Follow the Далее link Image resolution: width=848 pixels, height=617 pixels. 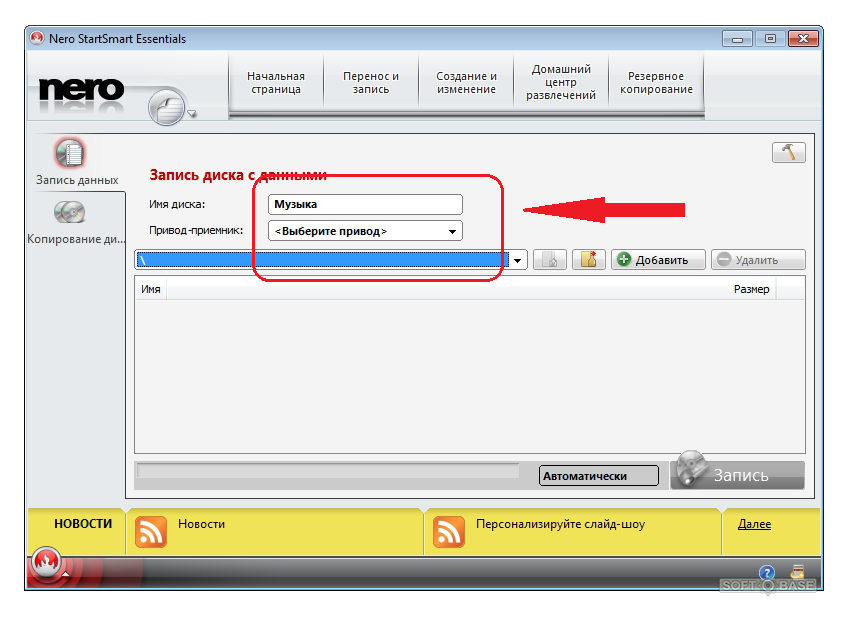click(754, 524)
